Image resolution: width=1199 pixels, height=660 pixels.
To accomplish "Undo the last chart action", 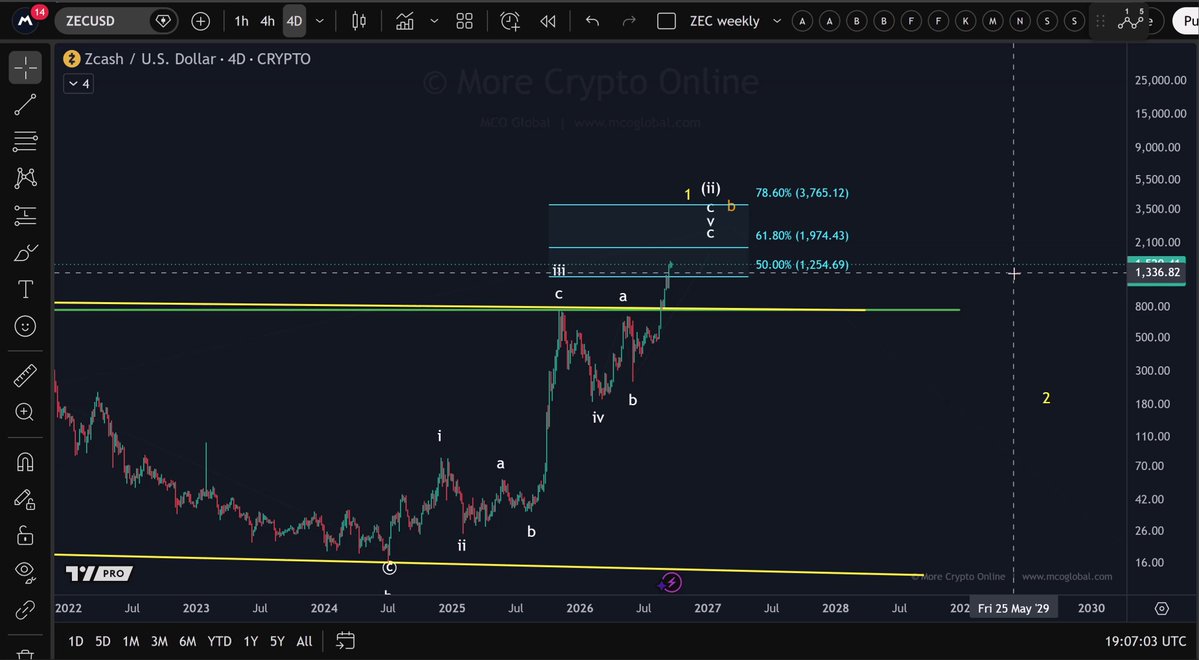I will 592,21.
